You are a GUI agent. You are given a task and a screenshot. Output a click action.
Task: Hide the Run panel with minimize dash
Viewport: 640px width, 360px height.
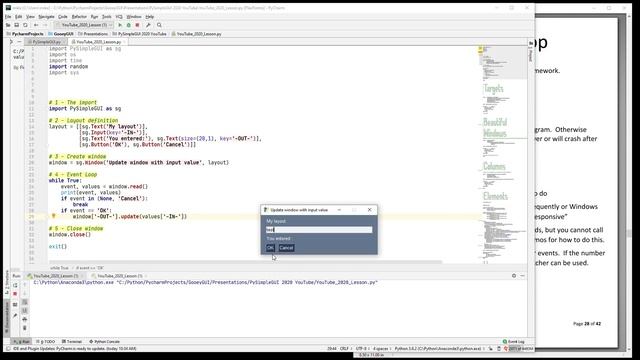522,276
